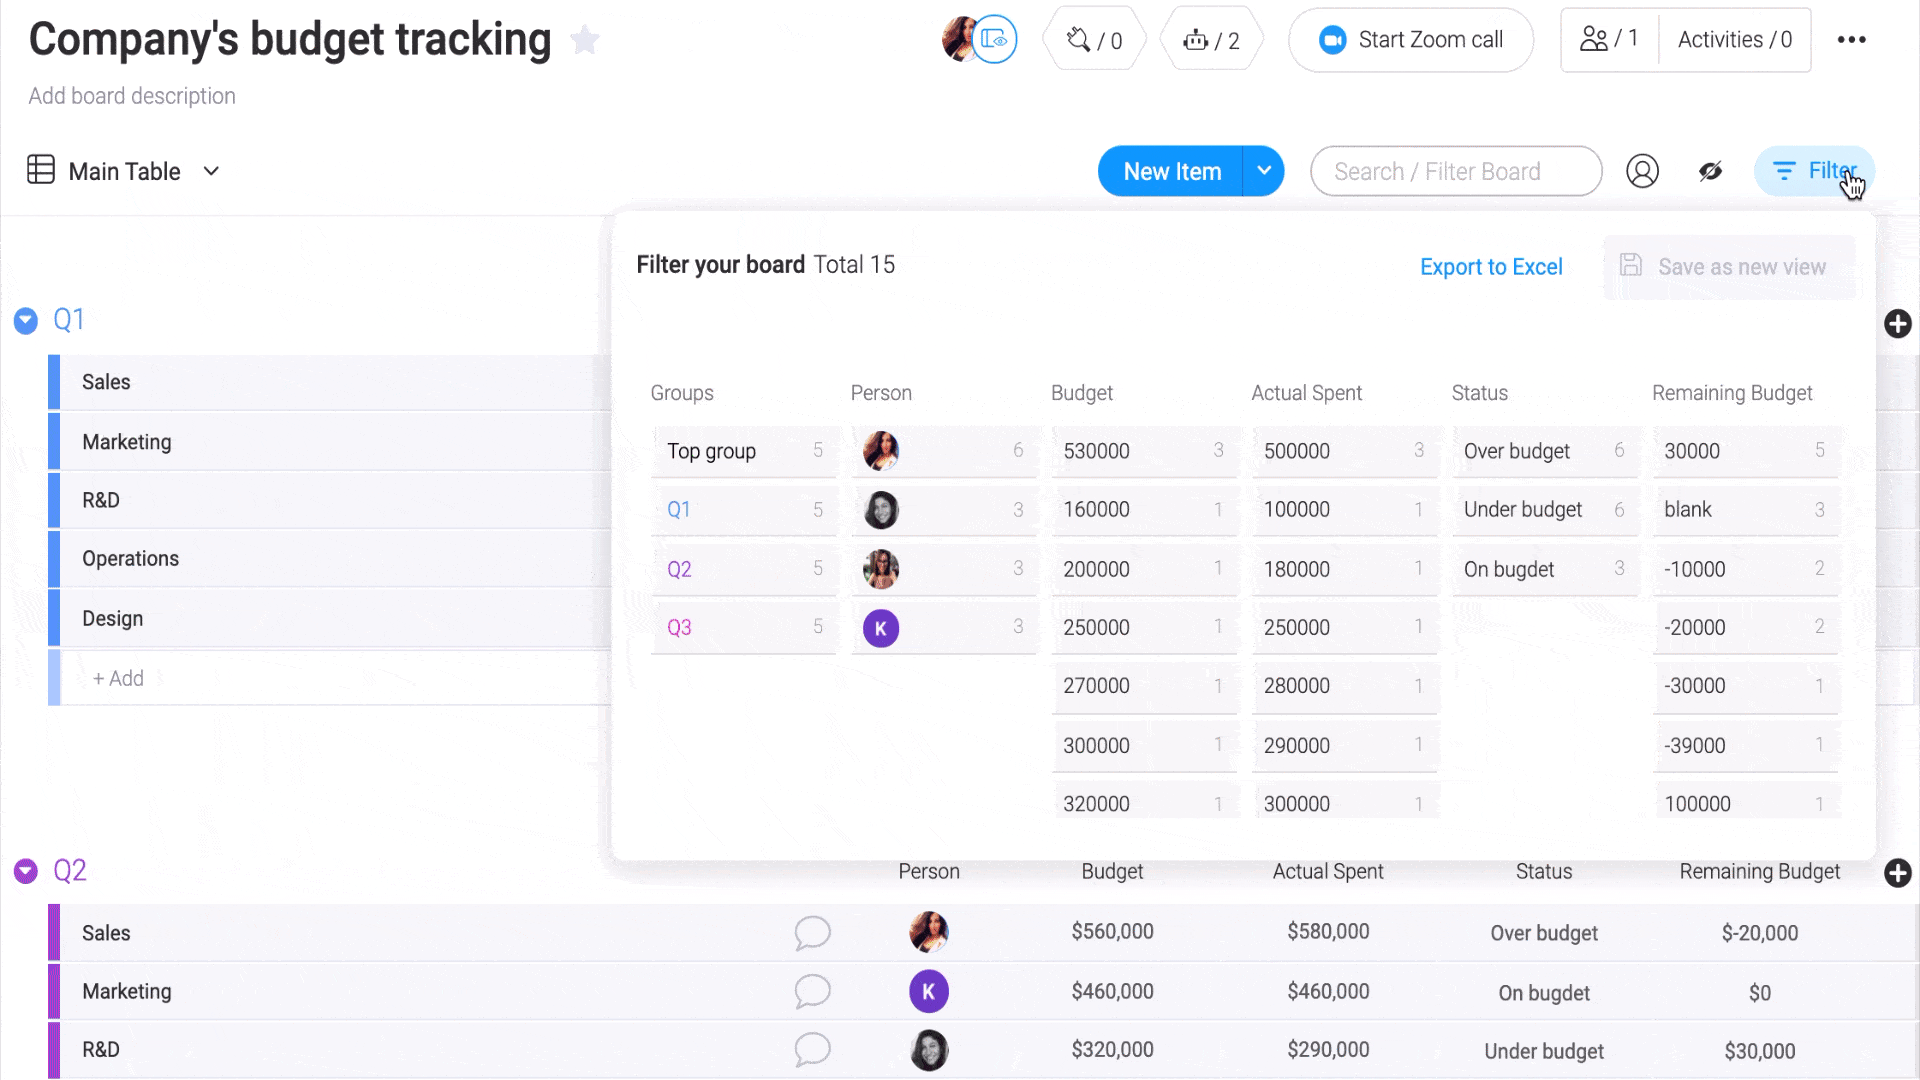Click the person/profile icon in toolbar
The height and width of the screenshot is (1080, 1920).
coord(1643,170)
